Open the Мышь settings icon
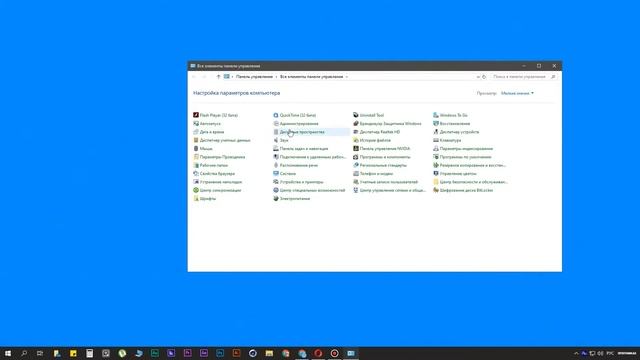 tap(196, 149)
